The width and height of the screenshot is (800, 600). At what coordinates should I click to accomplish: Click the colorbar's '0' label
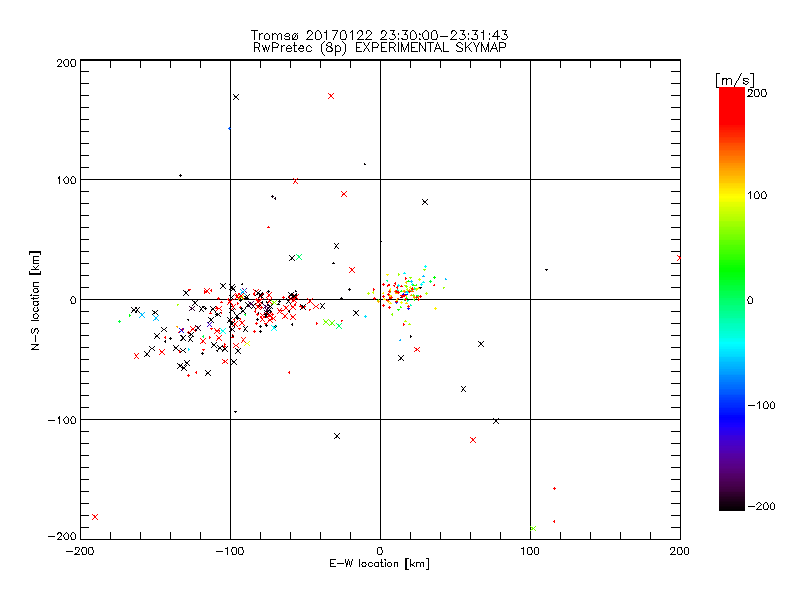pyautogui.click(x=750, y=300)
